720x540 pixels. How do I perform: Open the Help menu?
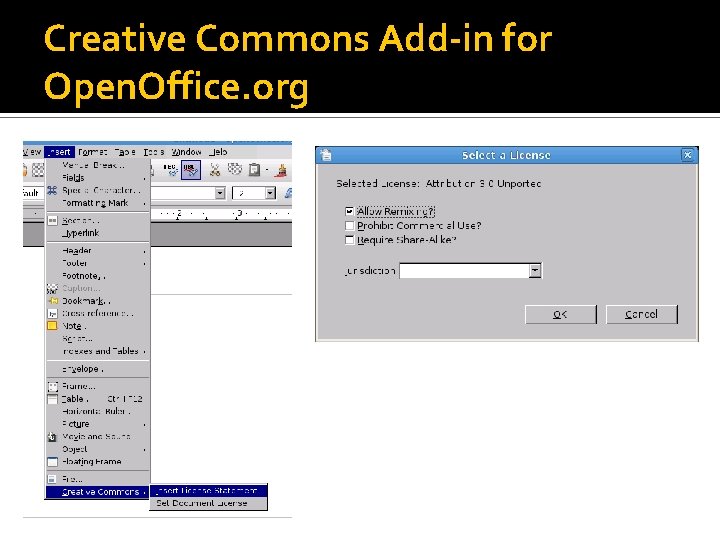click(x=219, y=152)
